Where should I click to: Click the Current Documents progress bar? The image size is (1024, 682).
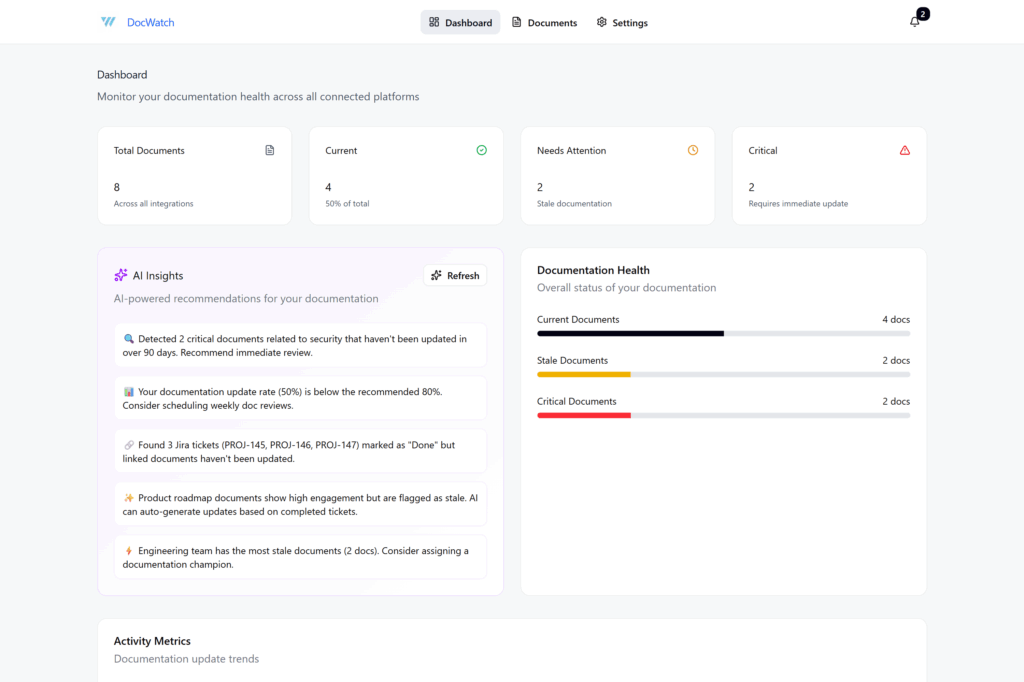(x=723, y=333)
